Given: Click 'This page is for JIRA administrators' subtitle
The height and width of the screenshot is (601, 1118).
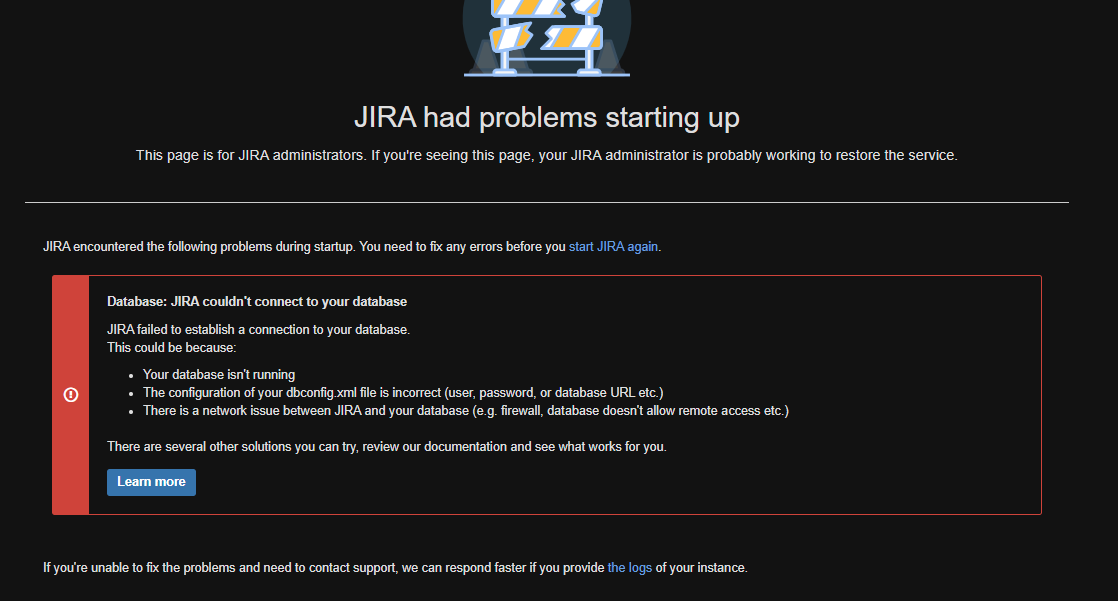Looking at the screenshot, I should point(547,155).
